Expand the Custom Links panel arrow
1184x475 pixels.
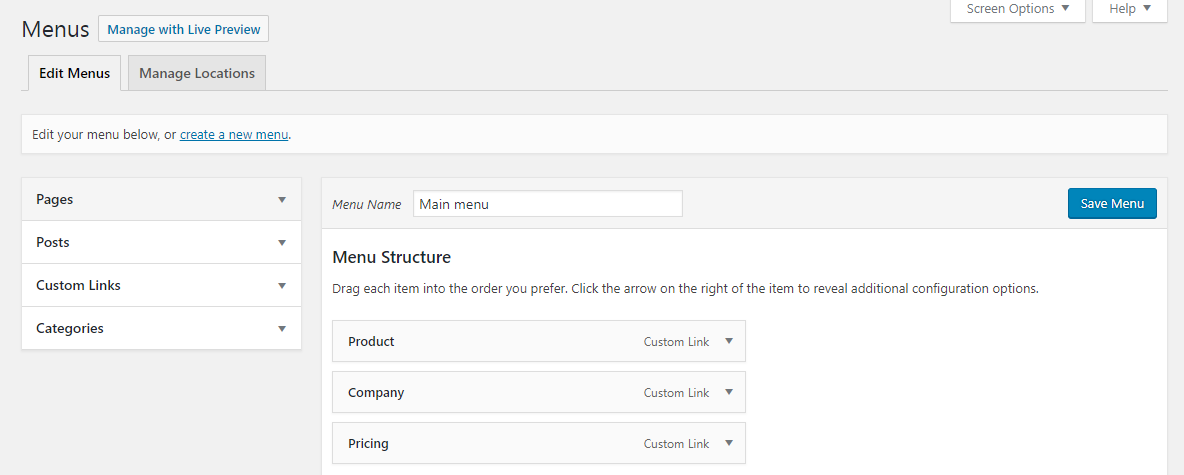[x=282, y=286]
